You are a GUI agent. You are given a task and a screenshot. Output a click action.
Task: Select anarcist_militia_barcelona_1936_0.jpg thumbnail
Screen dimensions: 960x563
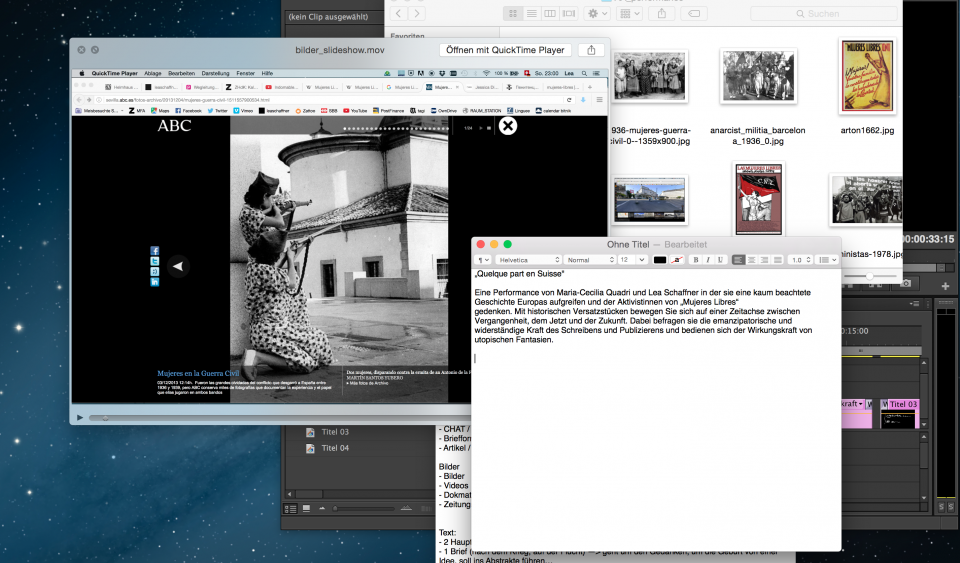coord(758,76)
